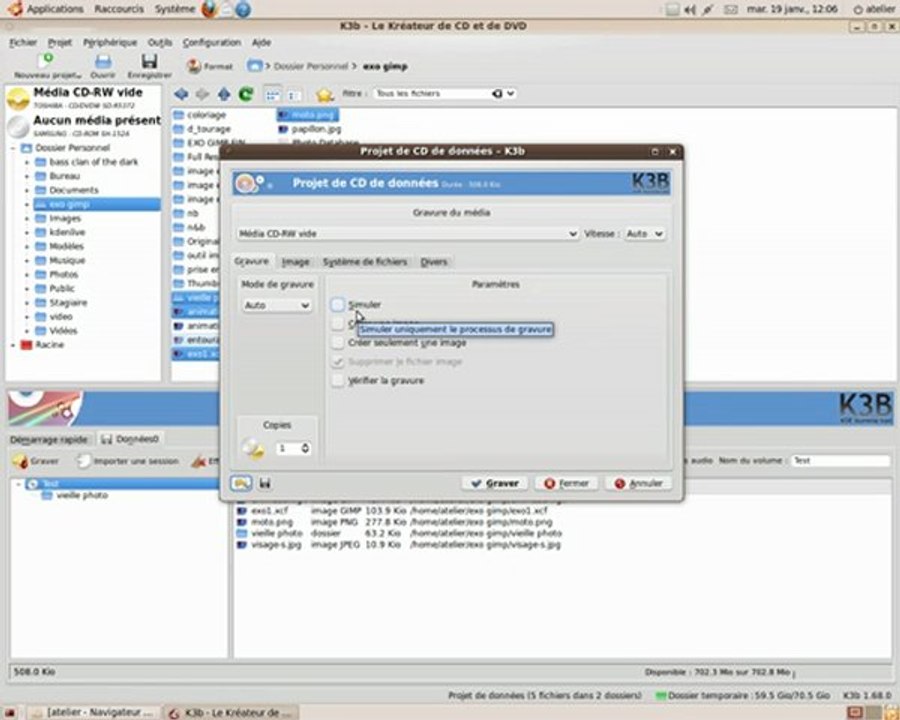Click the greyed forward arrow icon
Screen dimensions: 900x720
(202, 94)
